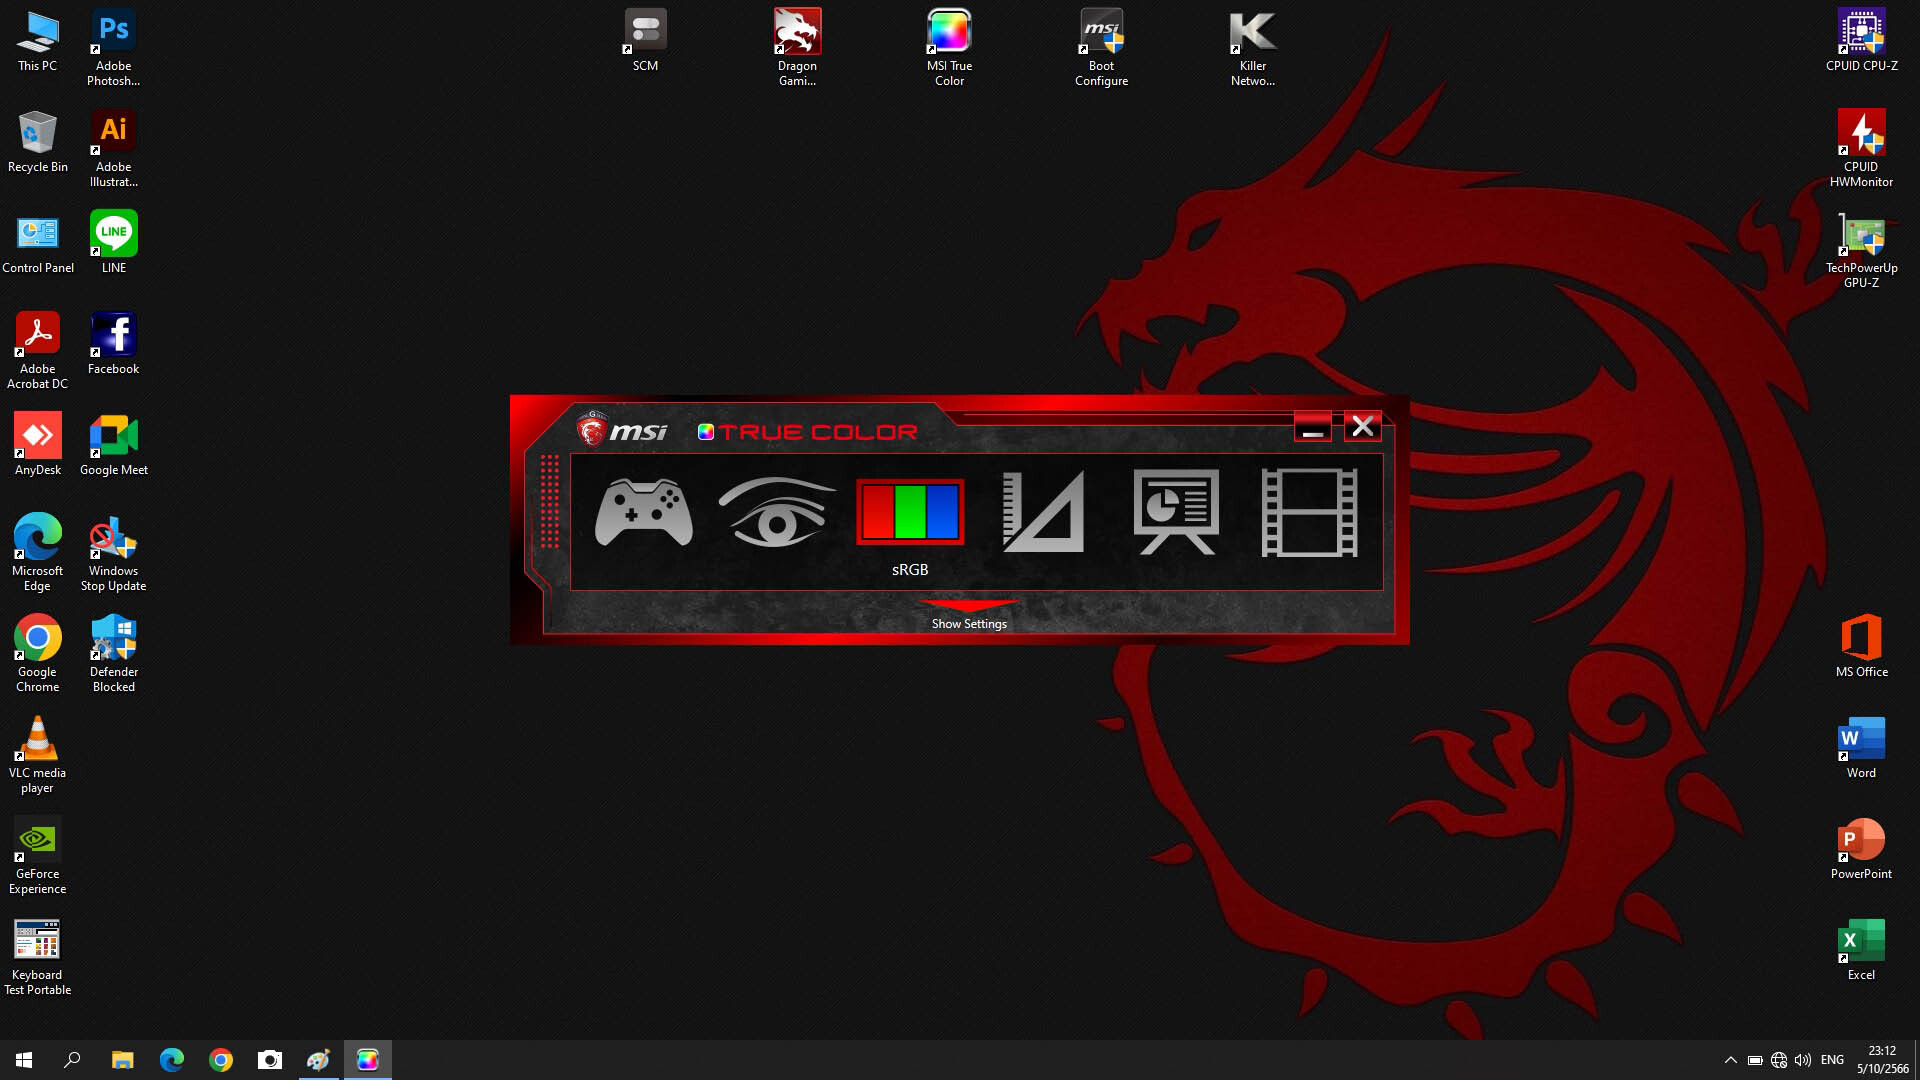This screenshot has height=1080, width=1920.
Task: Select the Office presentation mode icon
Action: [1176, 512]
